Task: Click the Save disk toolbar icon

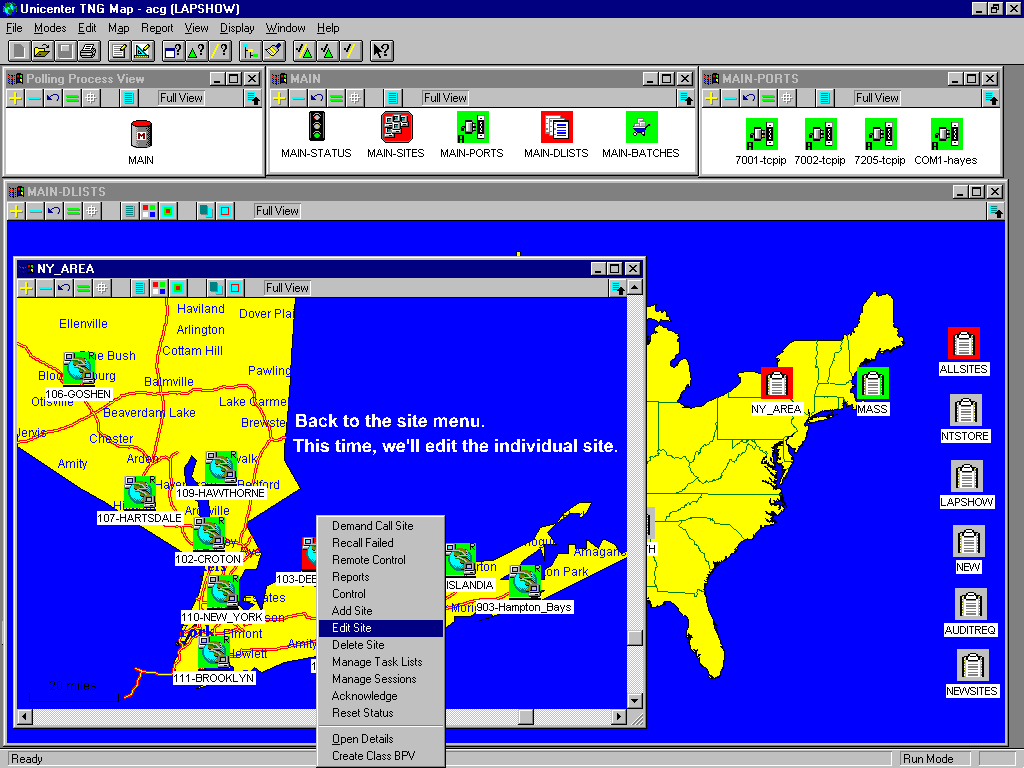Action: click(65, 50)
